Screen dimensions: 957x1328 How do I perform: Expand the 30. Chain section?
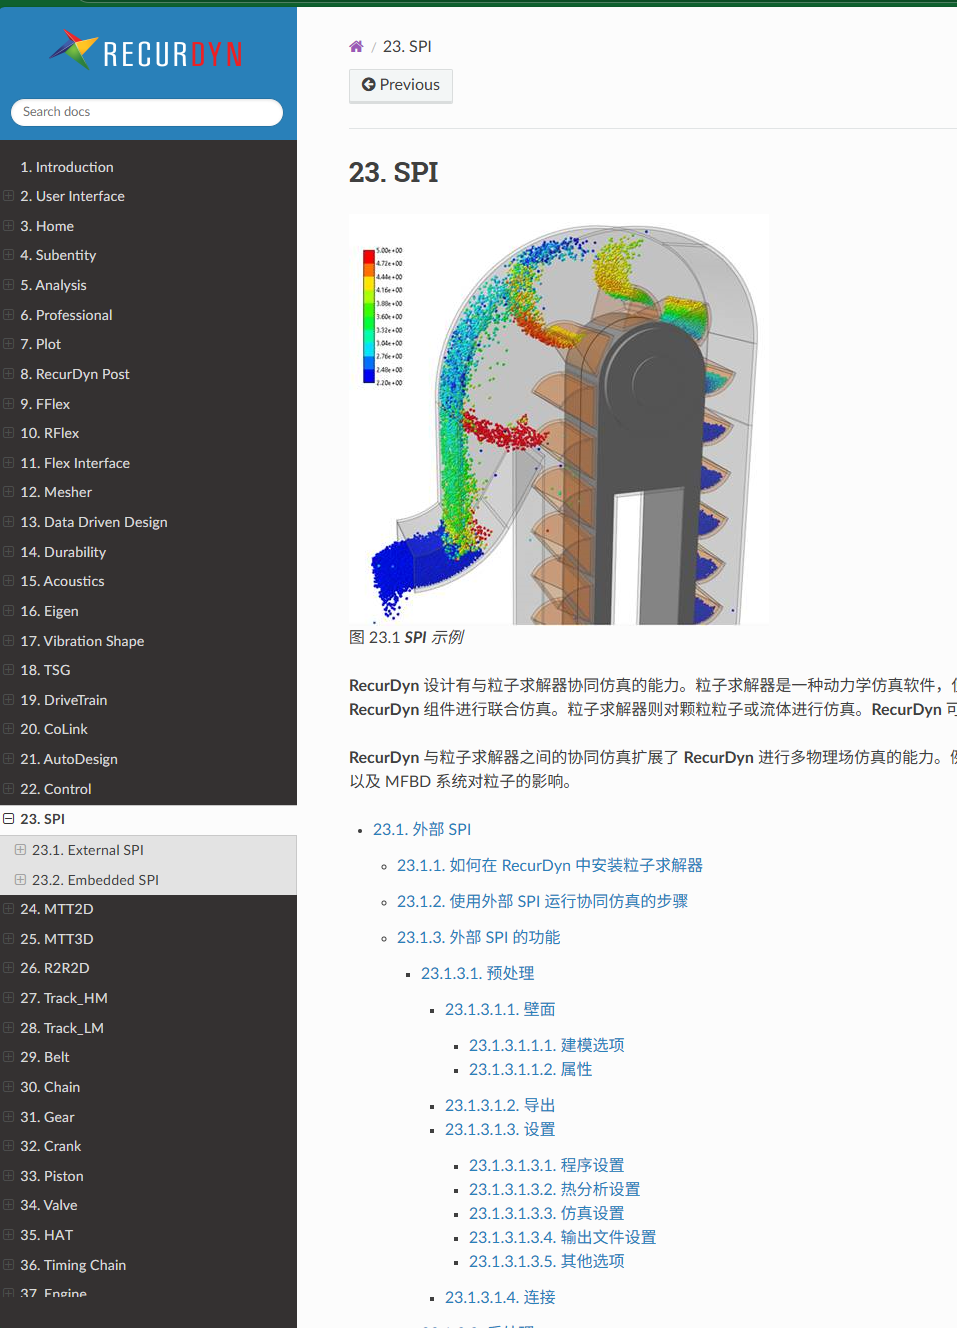8,1086
